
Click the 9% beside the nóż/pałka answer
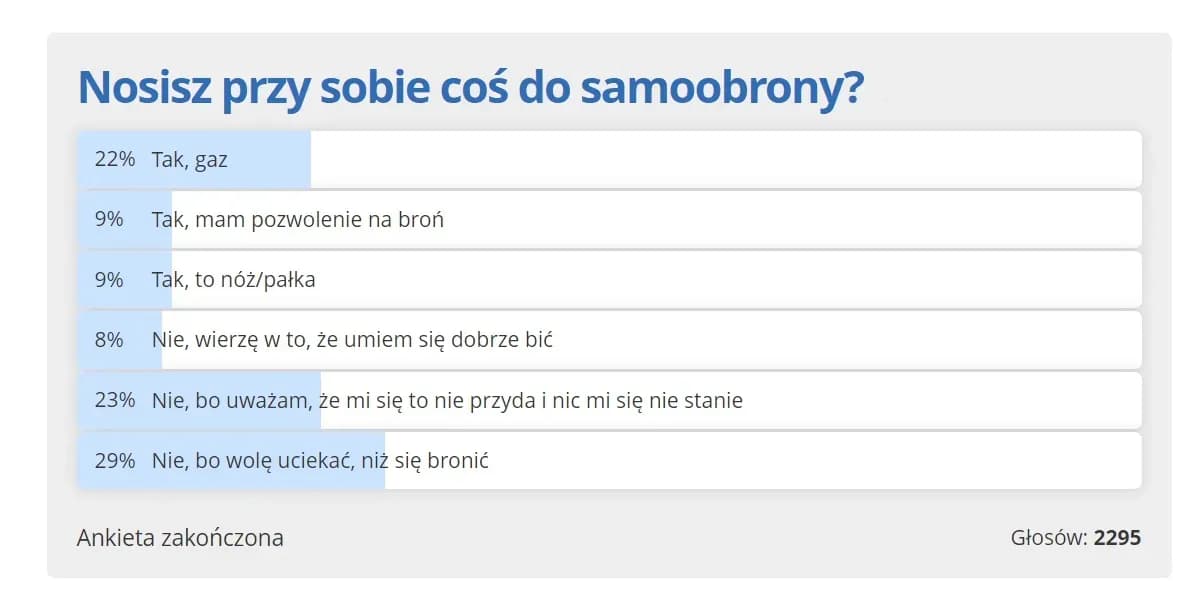point(109,280)
